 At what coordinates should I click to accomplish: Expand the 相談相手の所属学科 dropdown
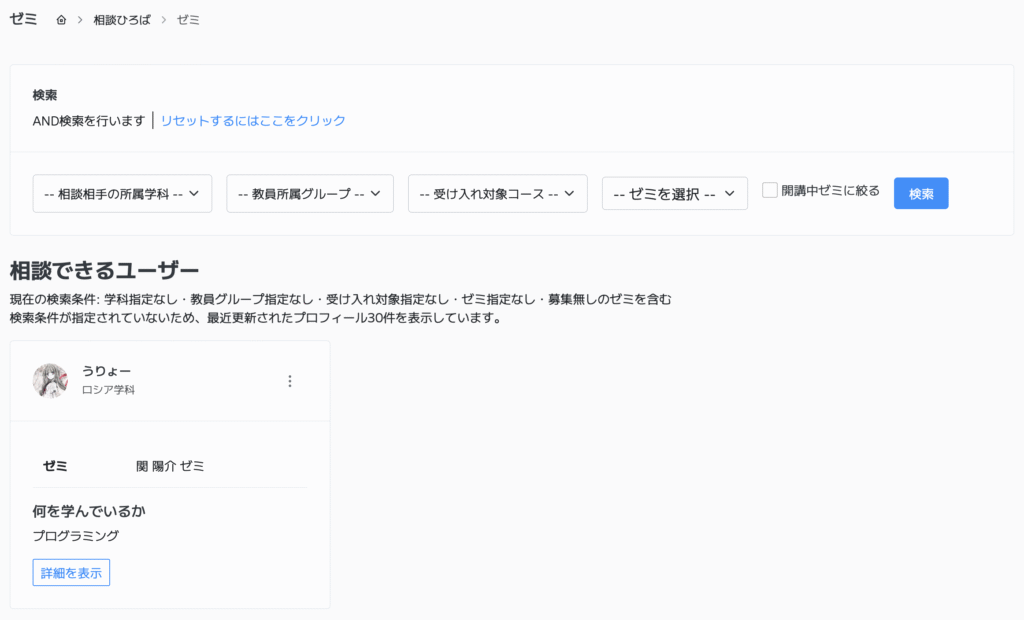pyautogui.click(x=122, y=193)
